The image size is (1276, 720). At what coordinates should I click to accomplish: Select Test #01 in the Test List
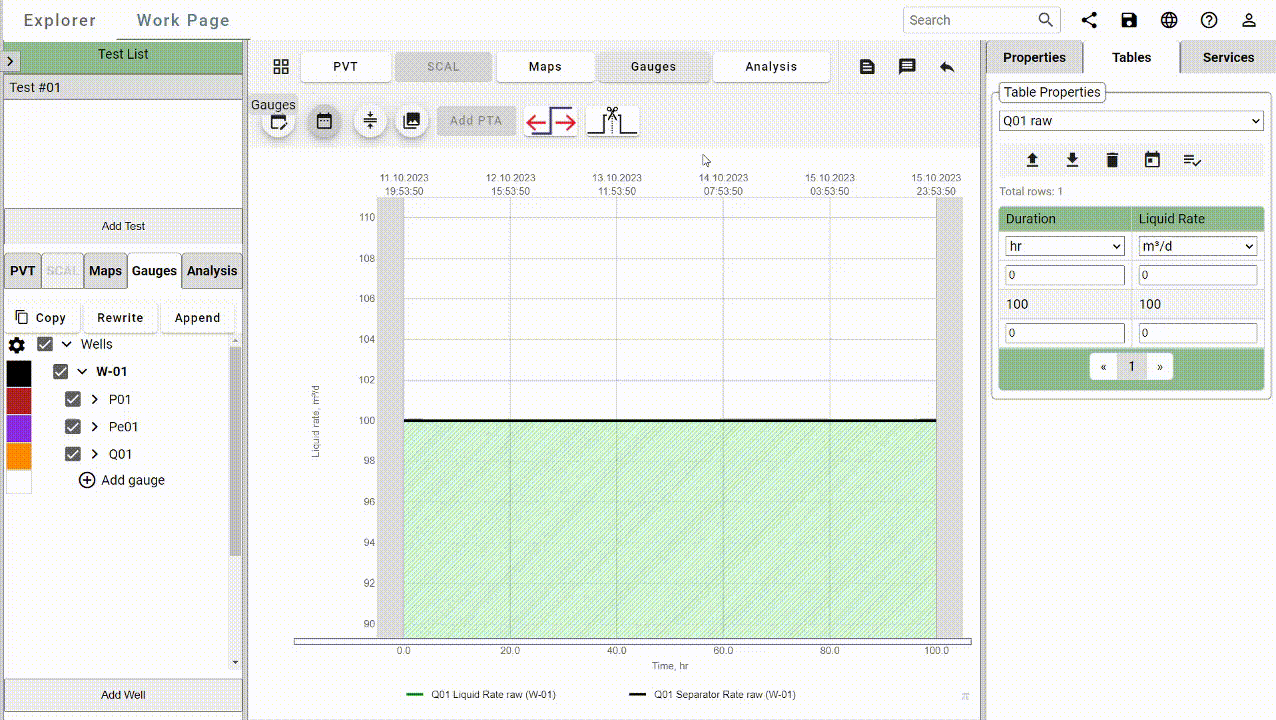(123, 87)
